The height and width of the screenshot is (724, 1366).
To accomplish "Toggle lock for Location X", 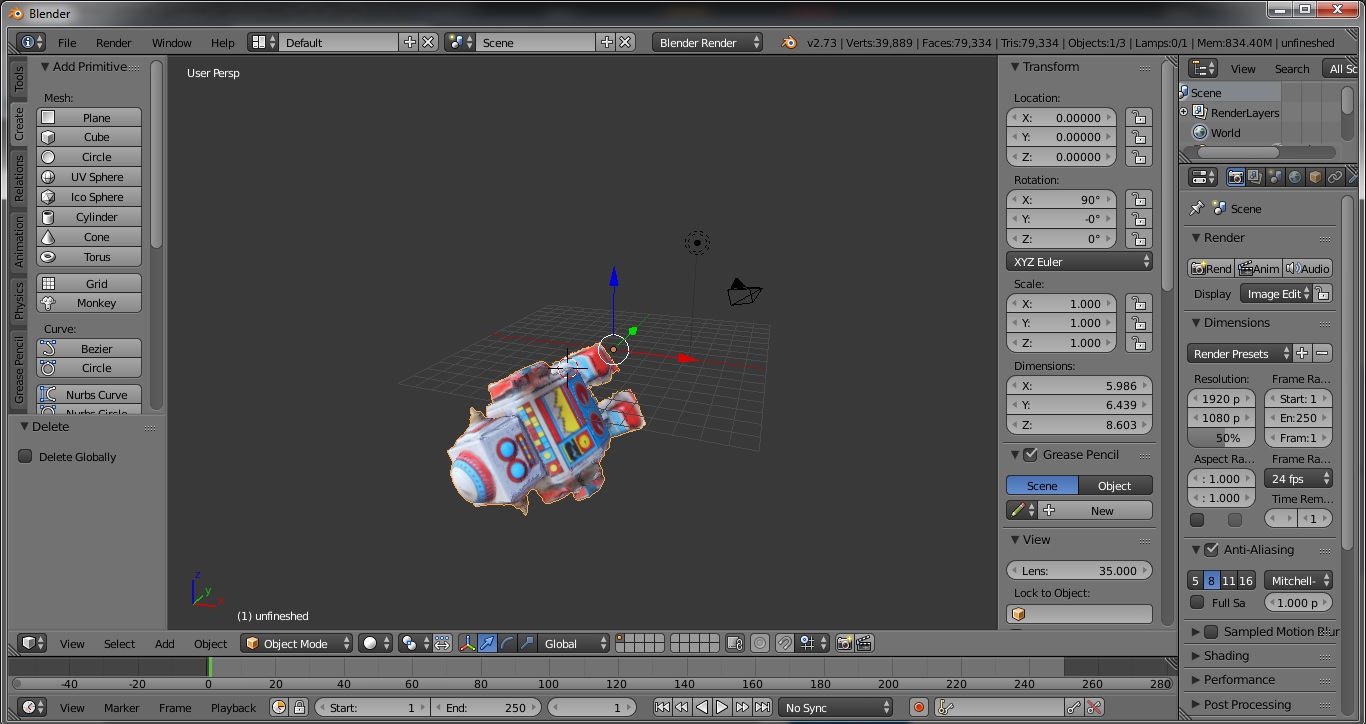I will coord(1138,118).
